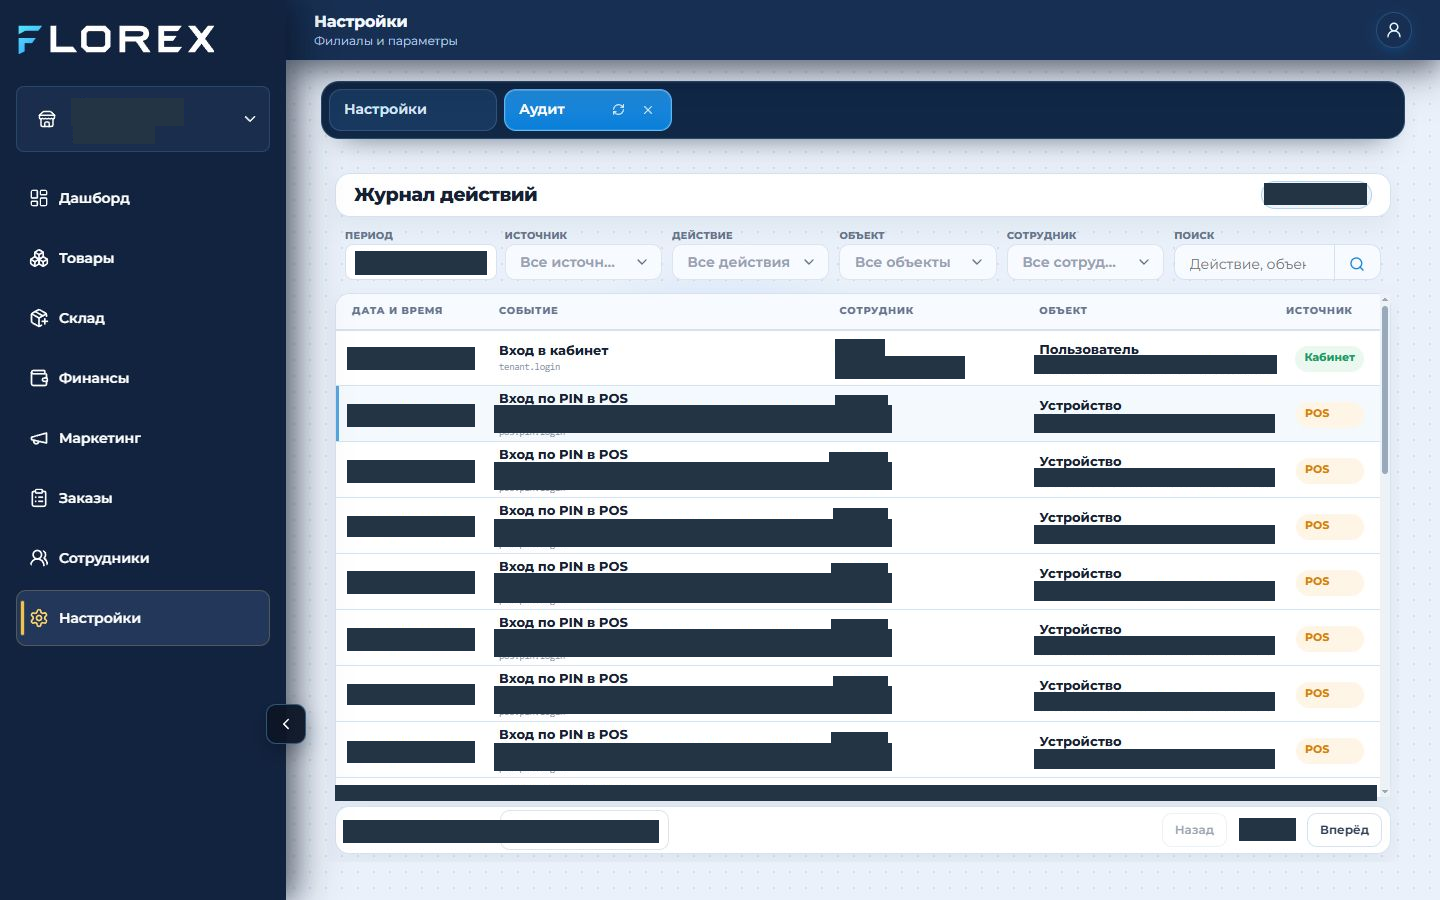Click the Склад box icon
The height and width of the screenshot is (900, 1440).
click(39, 318)
